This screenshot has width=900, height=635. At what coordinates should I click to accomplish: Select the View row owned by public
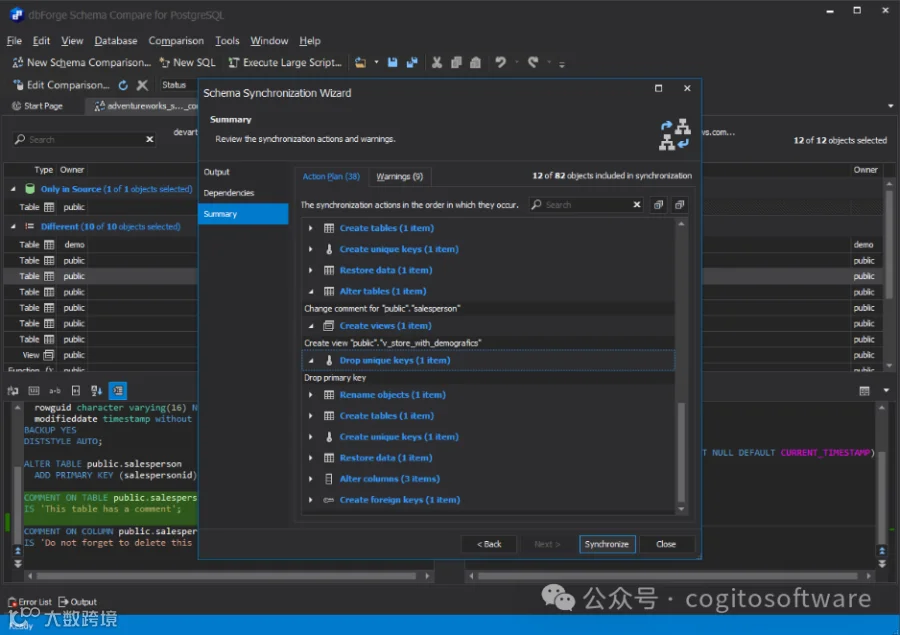coord(100,355)
